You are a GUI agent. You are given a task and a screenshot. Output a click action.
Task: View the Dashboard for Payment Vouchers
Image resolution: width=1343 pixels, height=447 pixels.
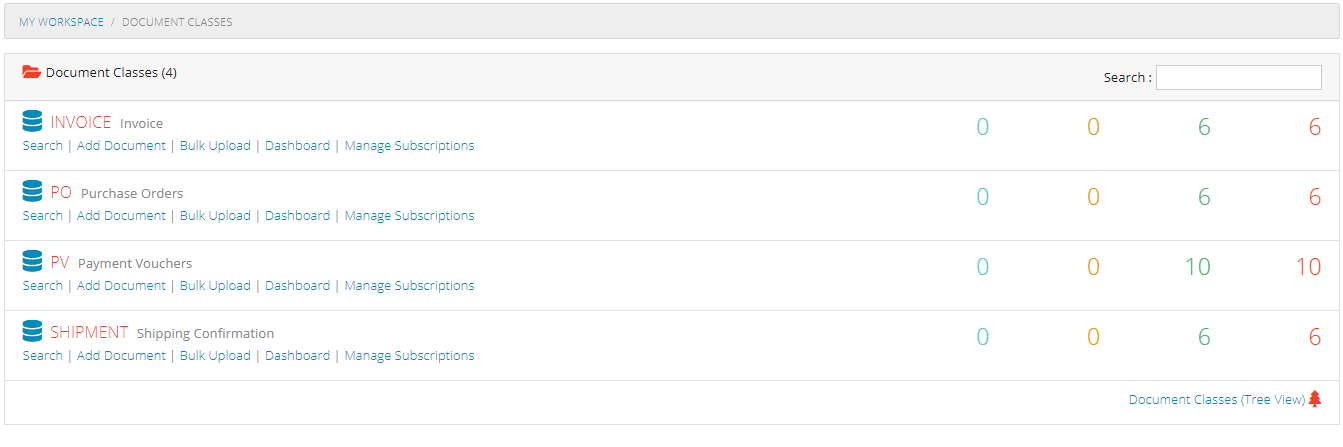pos(297,286)
